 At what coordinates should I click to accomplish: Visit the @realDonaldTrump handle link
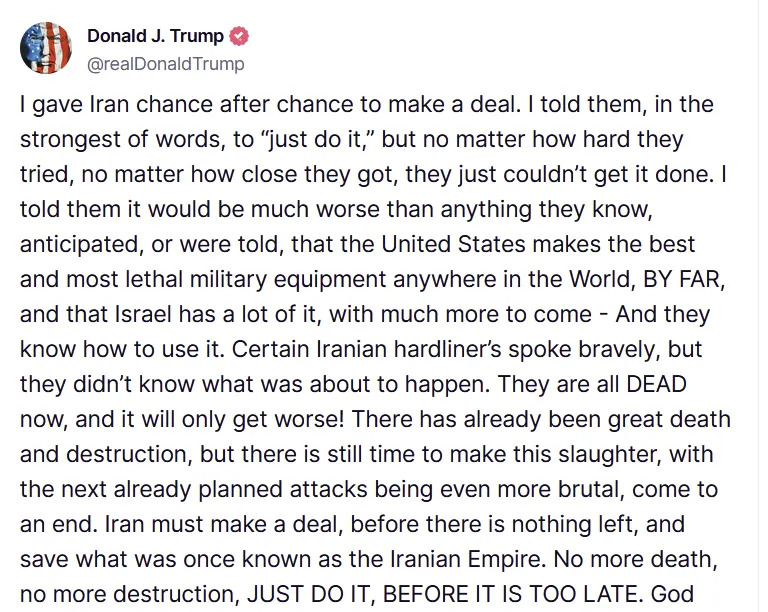[x=166, y=64]
